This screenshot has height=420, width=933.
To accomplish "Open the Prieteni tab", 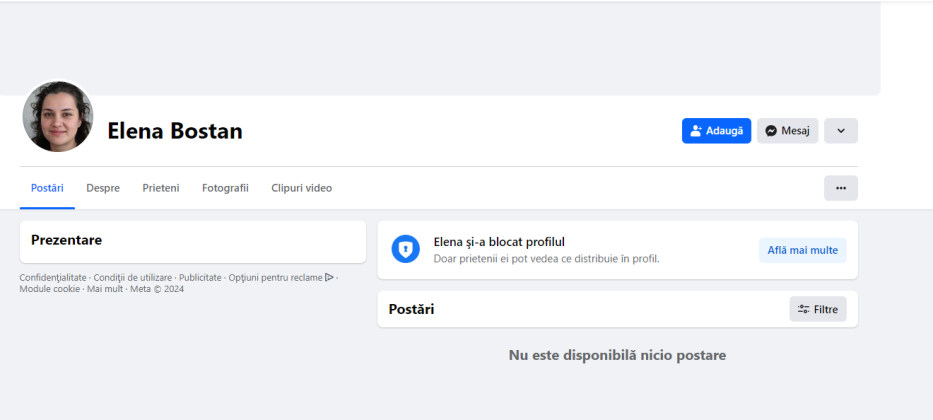I will pos(161,188).
